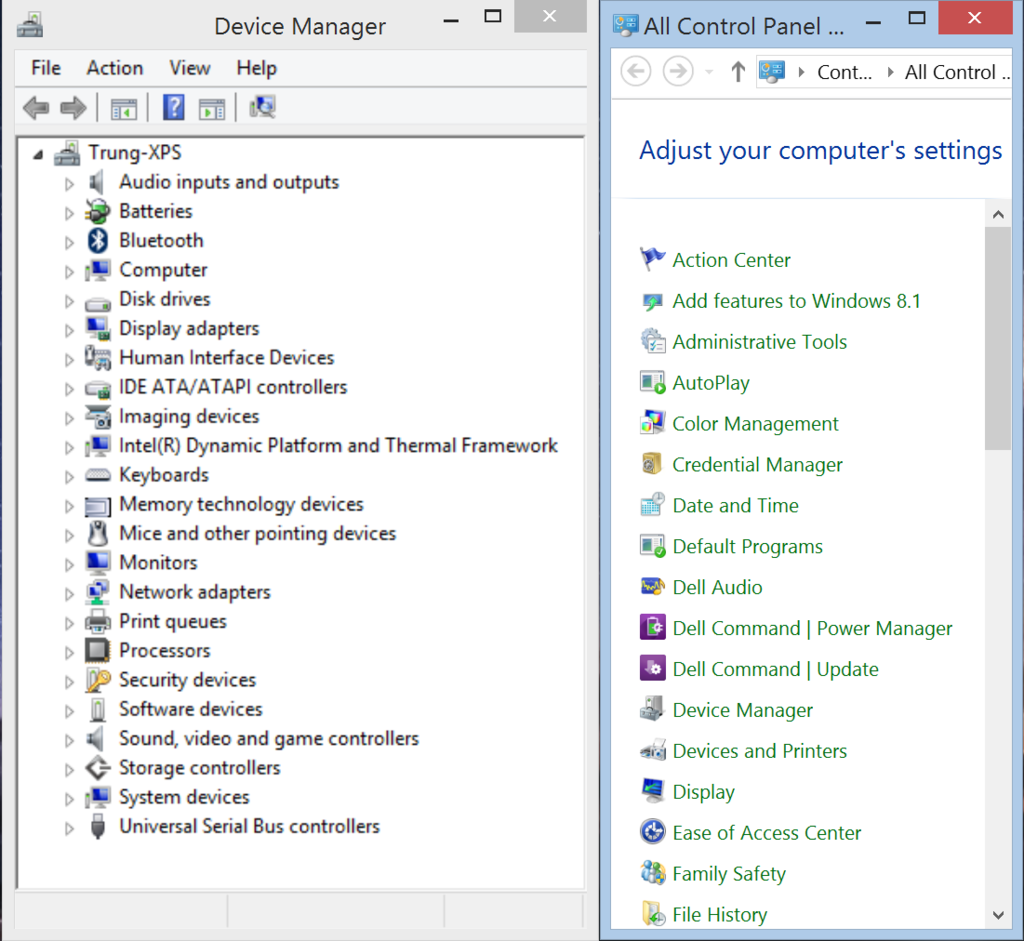1024x941 pixels.
Task: Select the Memory technology devices item
Action: (241, 504)
